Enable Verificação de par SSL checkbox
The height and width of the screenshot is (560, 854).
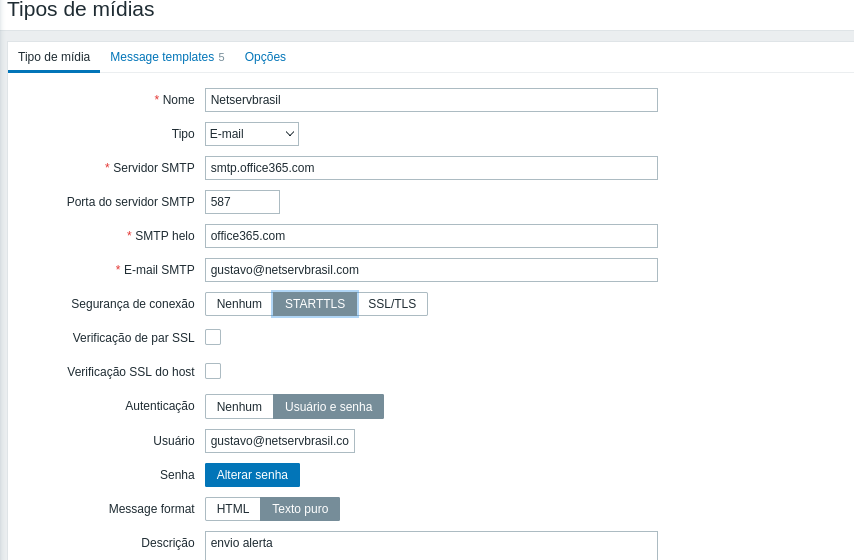tap(213, 337)
